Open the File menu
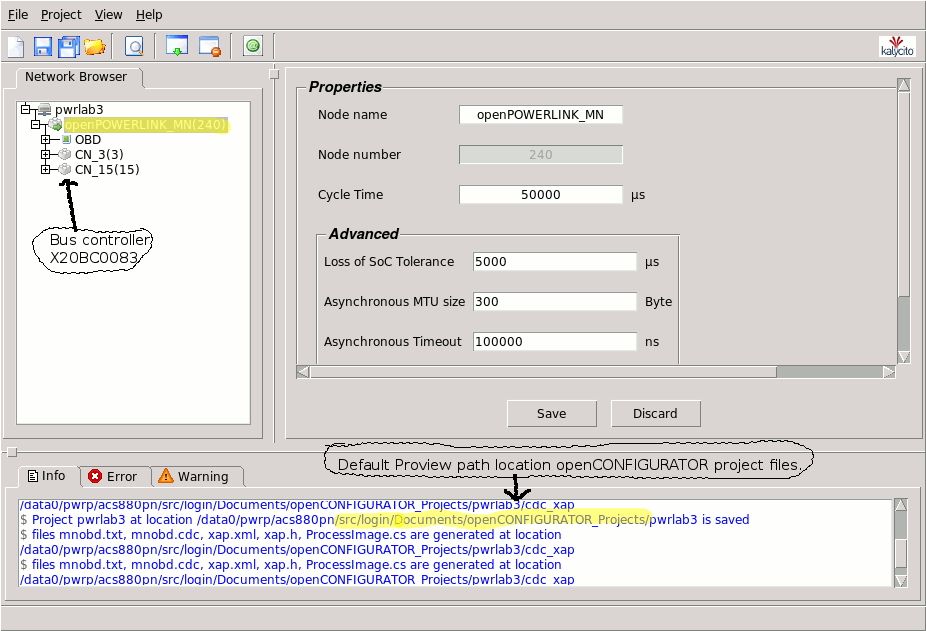926x631 pixels. pyautogui.click(x=18, y=15)
